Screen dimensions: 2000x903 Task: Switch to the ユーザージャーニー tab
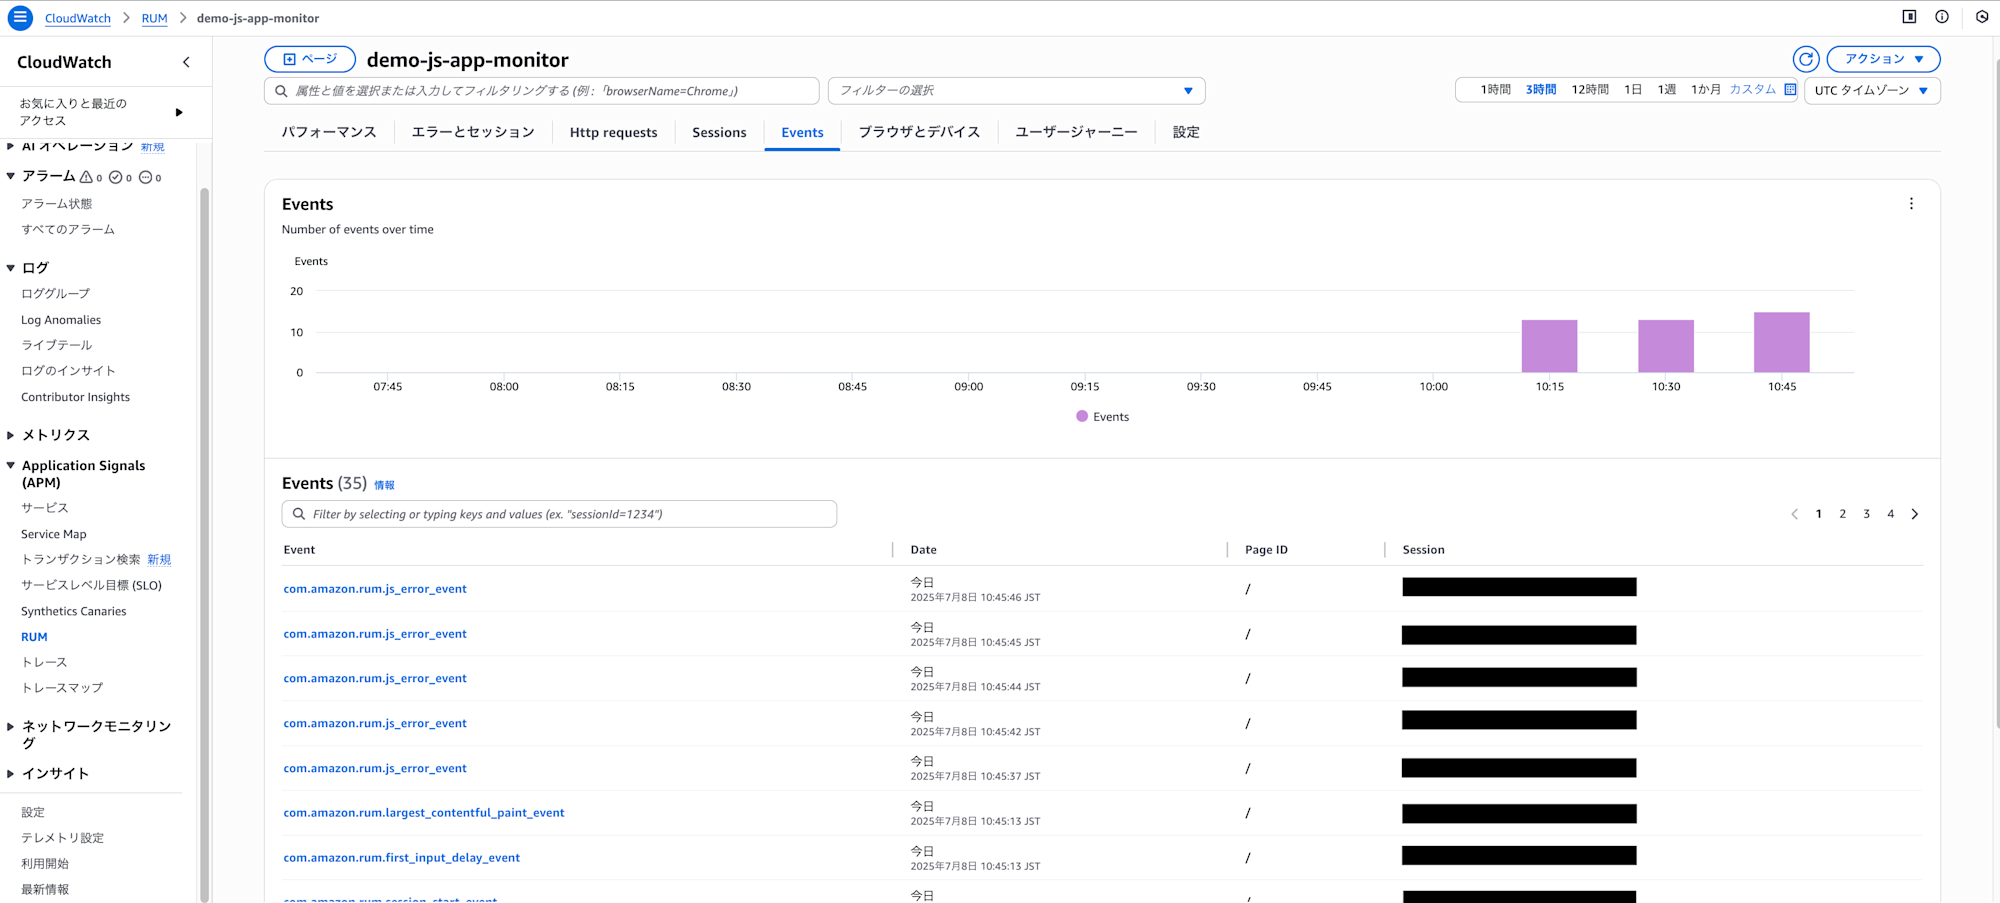click(x=1076, y=132)
